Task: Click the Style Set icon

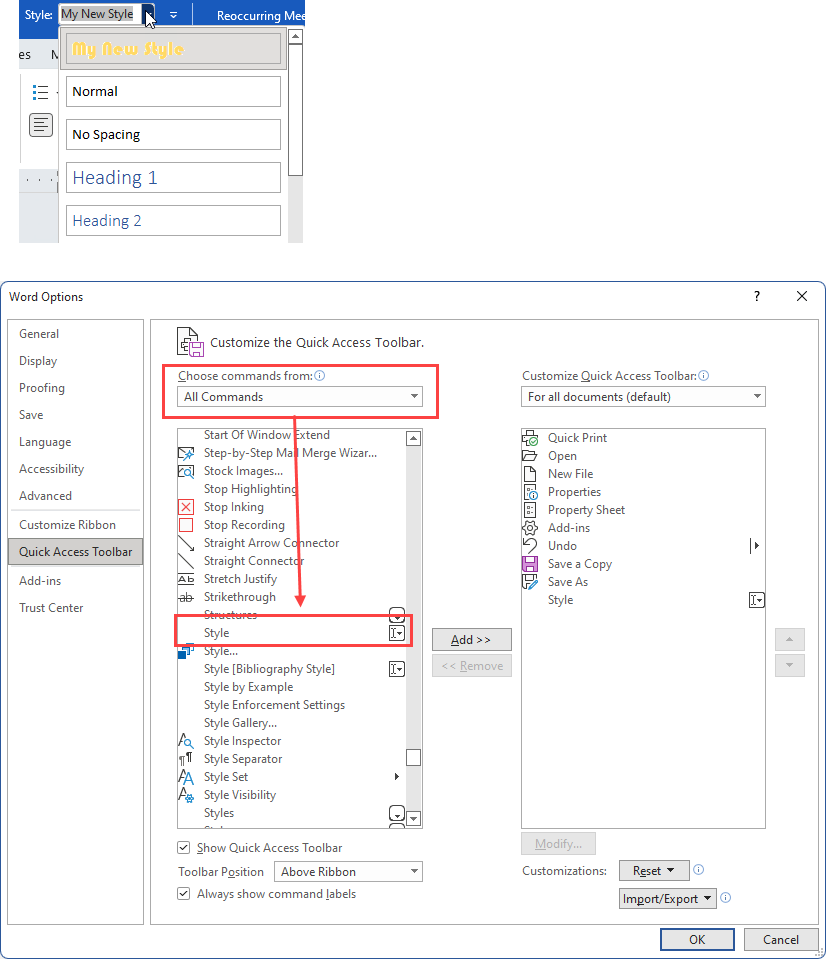Action: pyautogui.click(x=186, y=777)
